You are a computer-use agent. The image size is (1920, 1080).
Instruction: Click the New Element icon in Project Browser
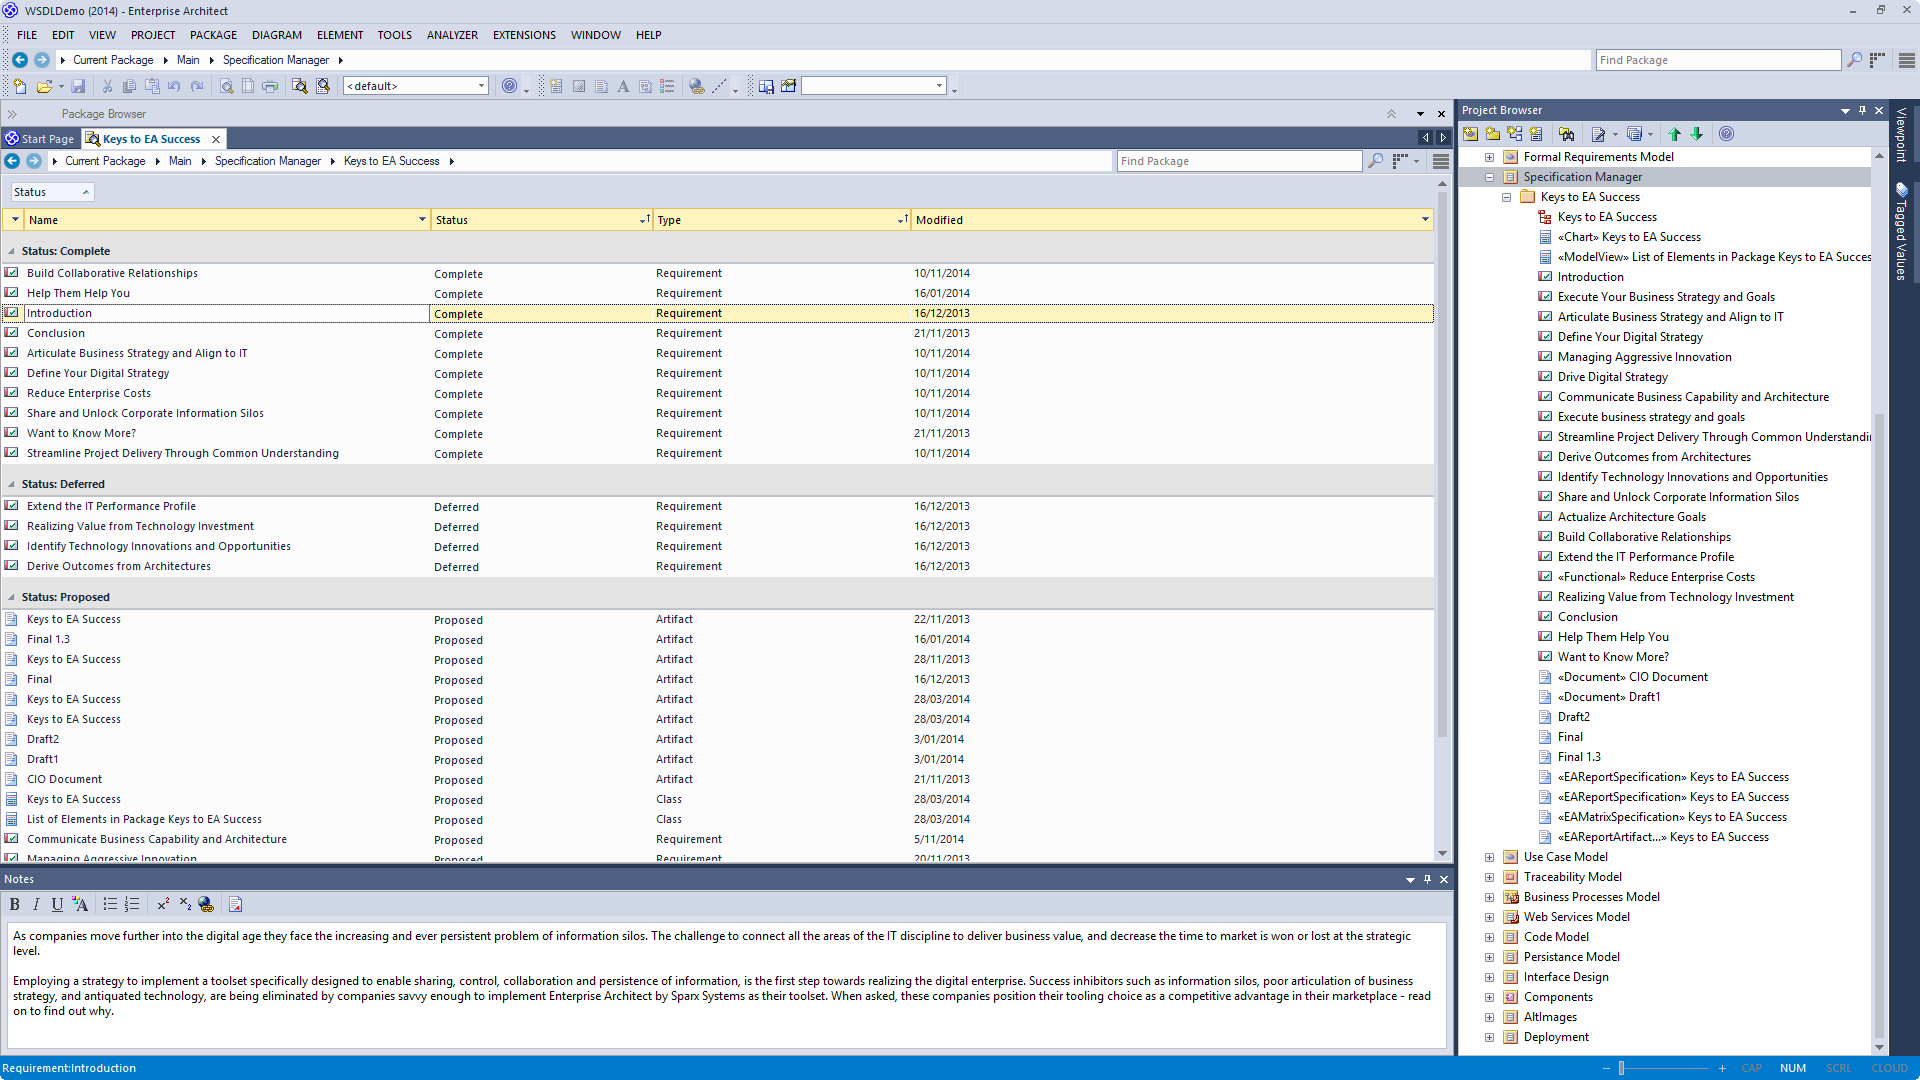click(1536, 134)
